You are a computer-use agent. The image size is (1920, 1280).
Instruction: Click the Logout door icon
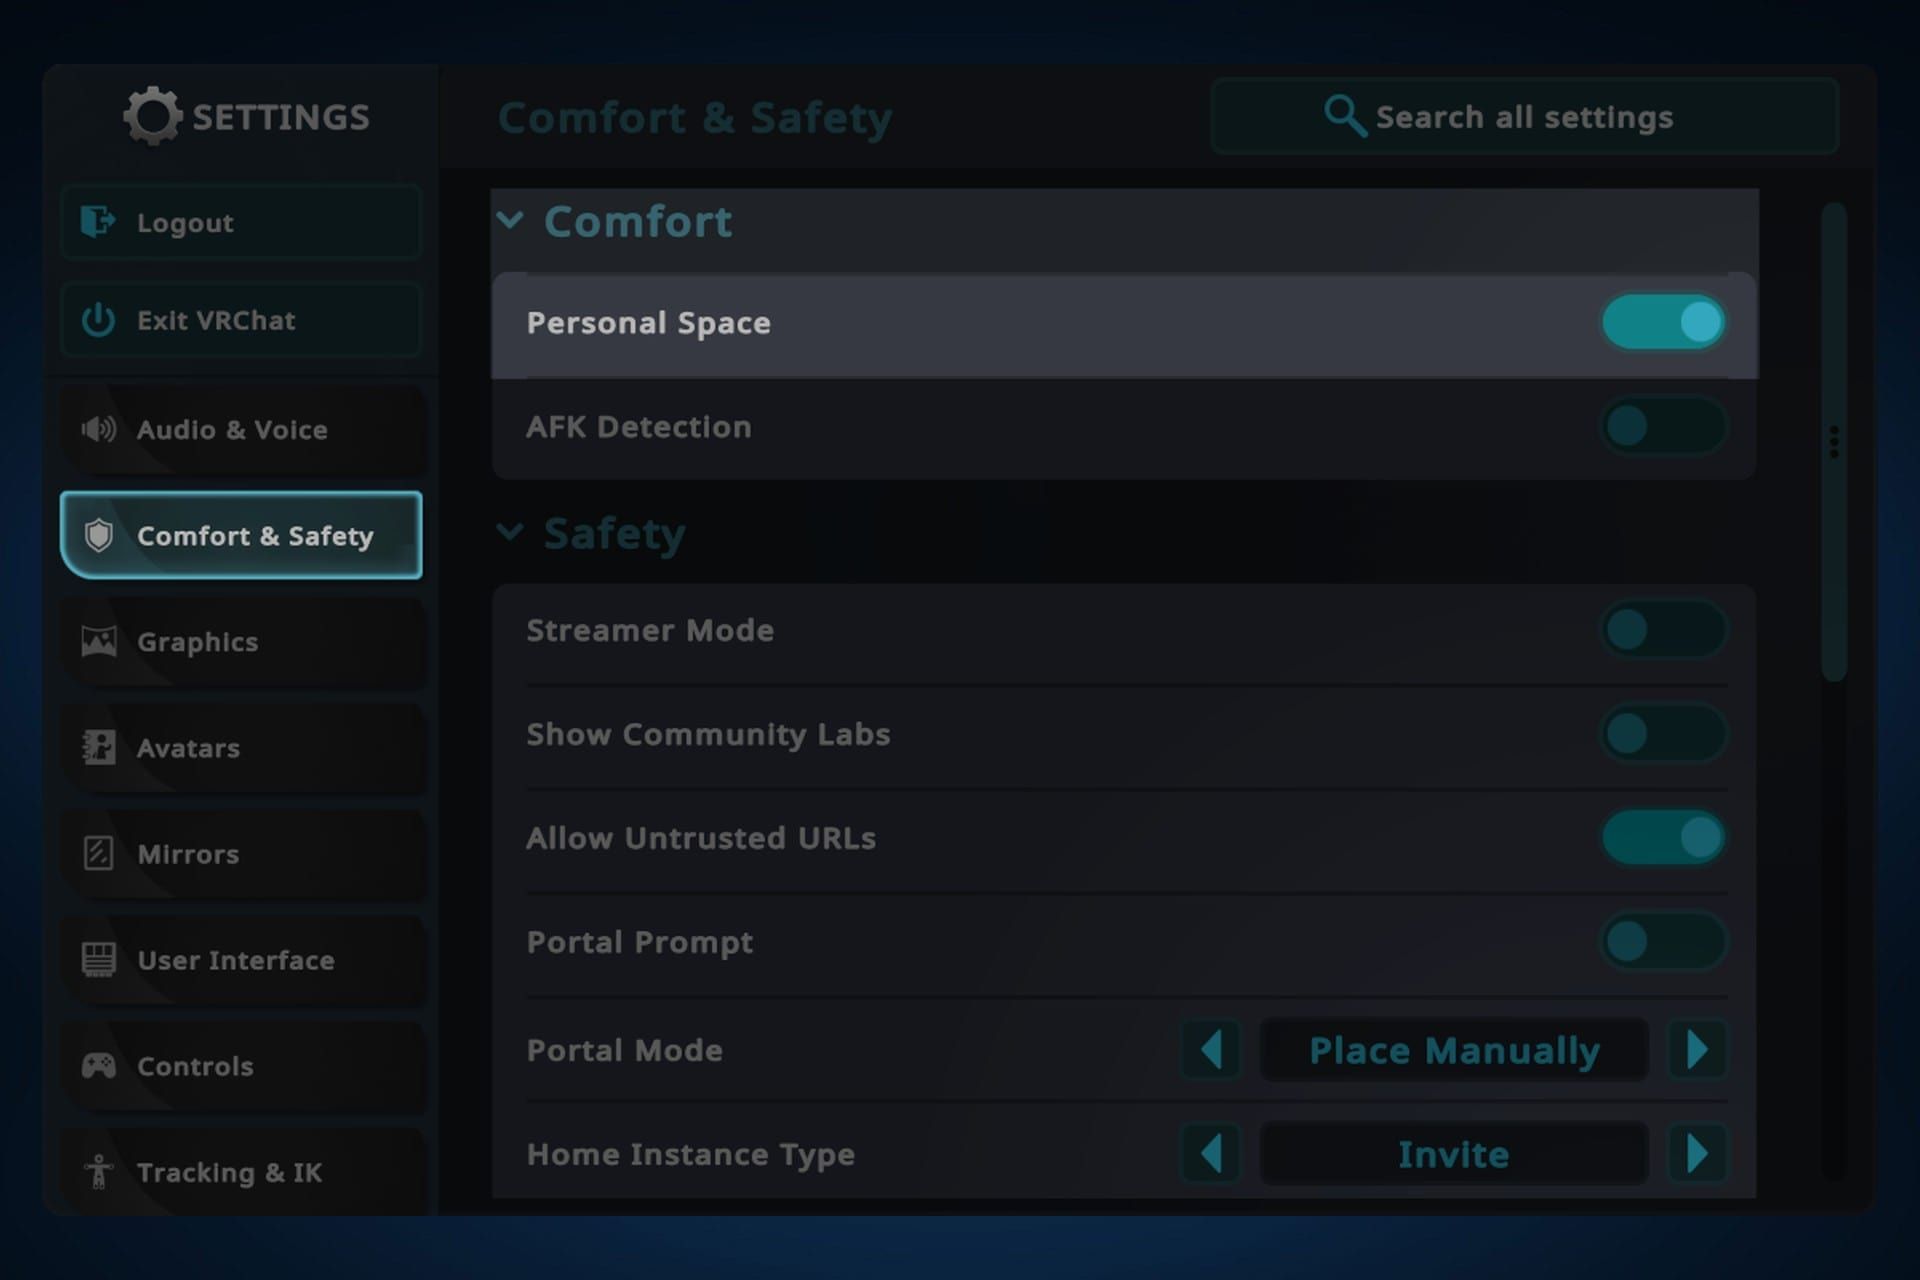tap(98, 221)
